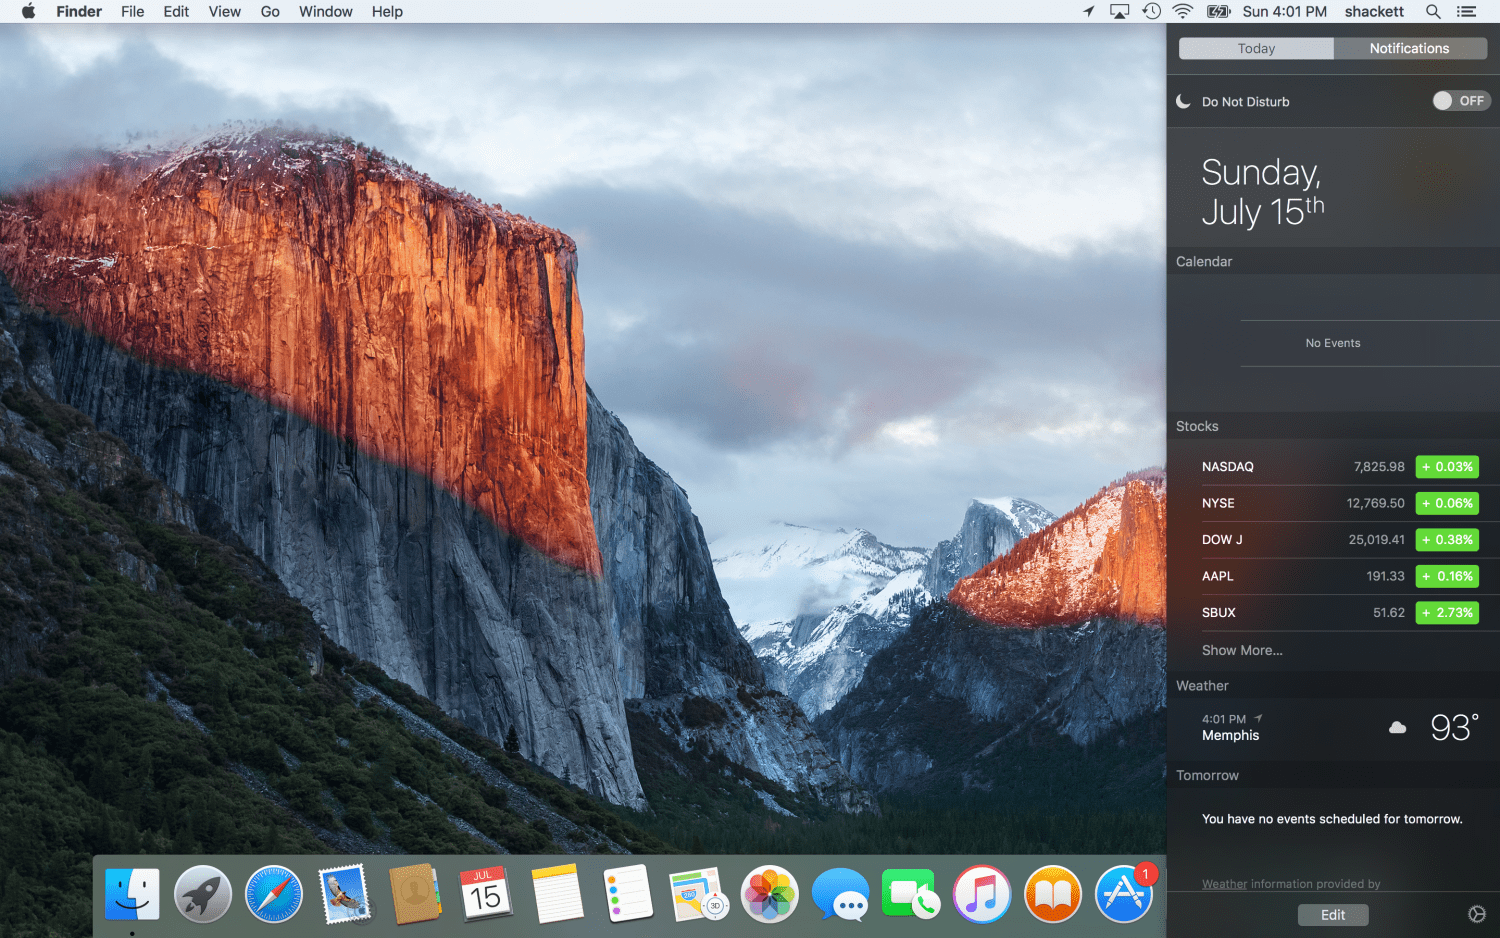The height and width of the screenshot is (938, 1500).
Task: Click Memphis in the Weather widget
Action: tap(1231, 735)
